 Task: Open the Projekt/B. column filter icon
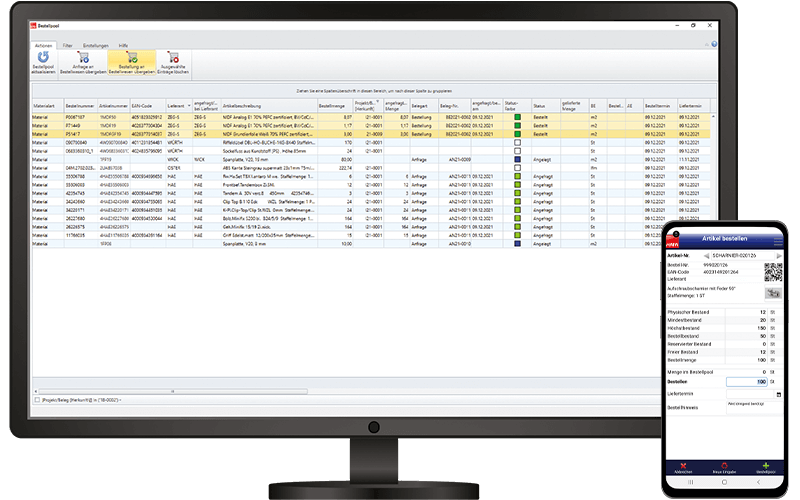pyautogui.click(x=378, y=102)
